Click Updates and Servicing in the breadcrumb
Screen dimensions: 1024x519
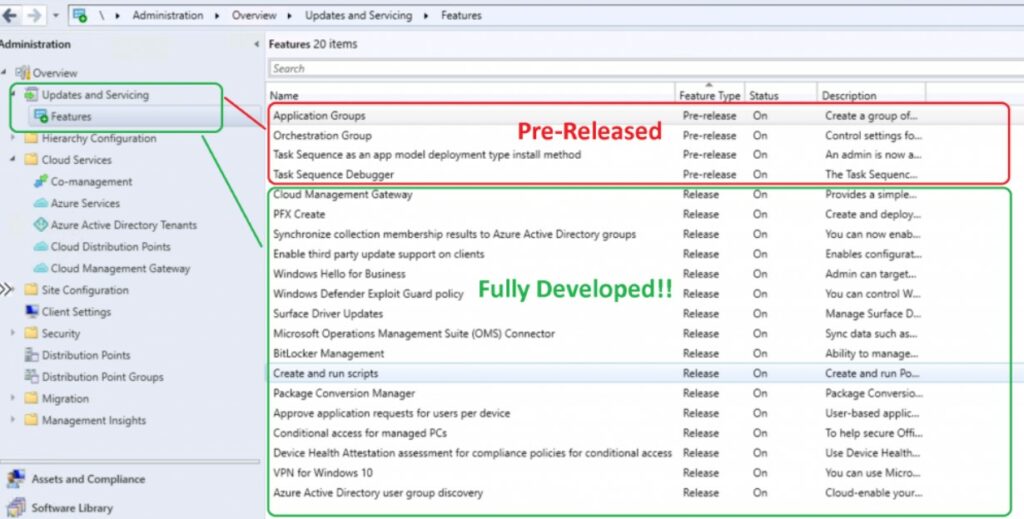point(359,15)
